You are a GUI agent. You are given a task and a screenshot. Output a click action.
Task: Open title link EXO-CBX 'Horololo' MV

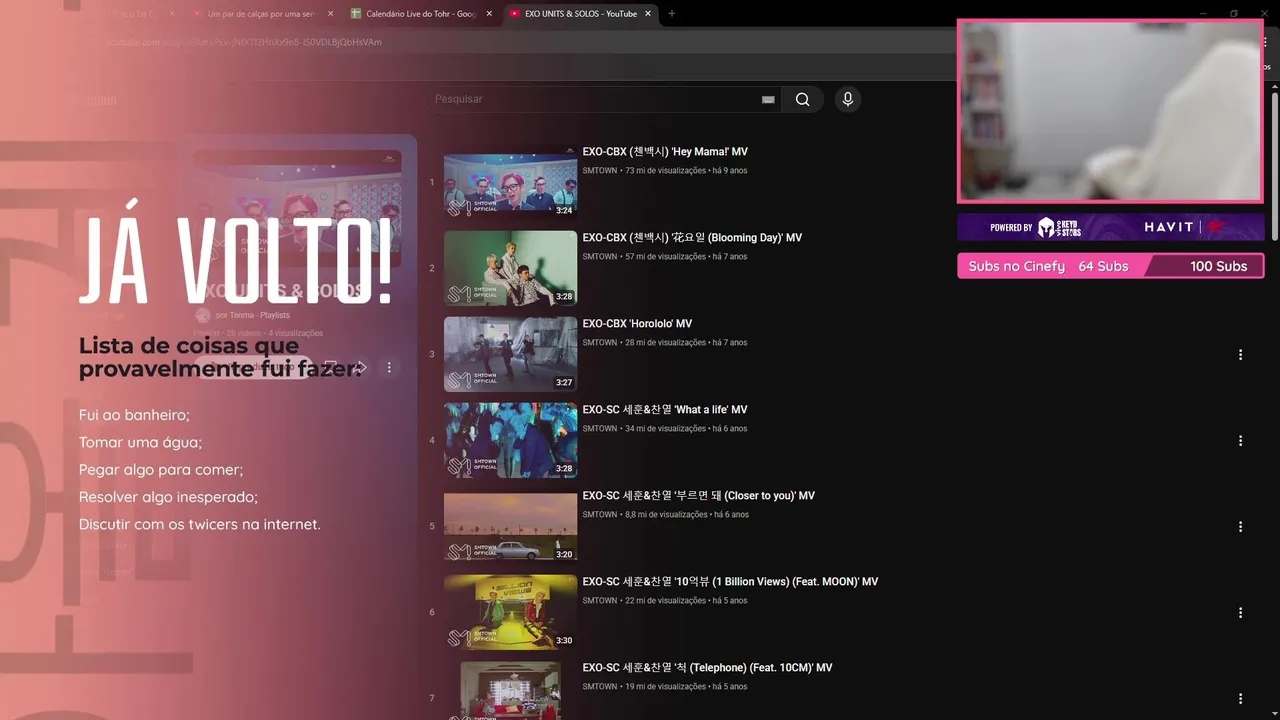point(637,324)
